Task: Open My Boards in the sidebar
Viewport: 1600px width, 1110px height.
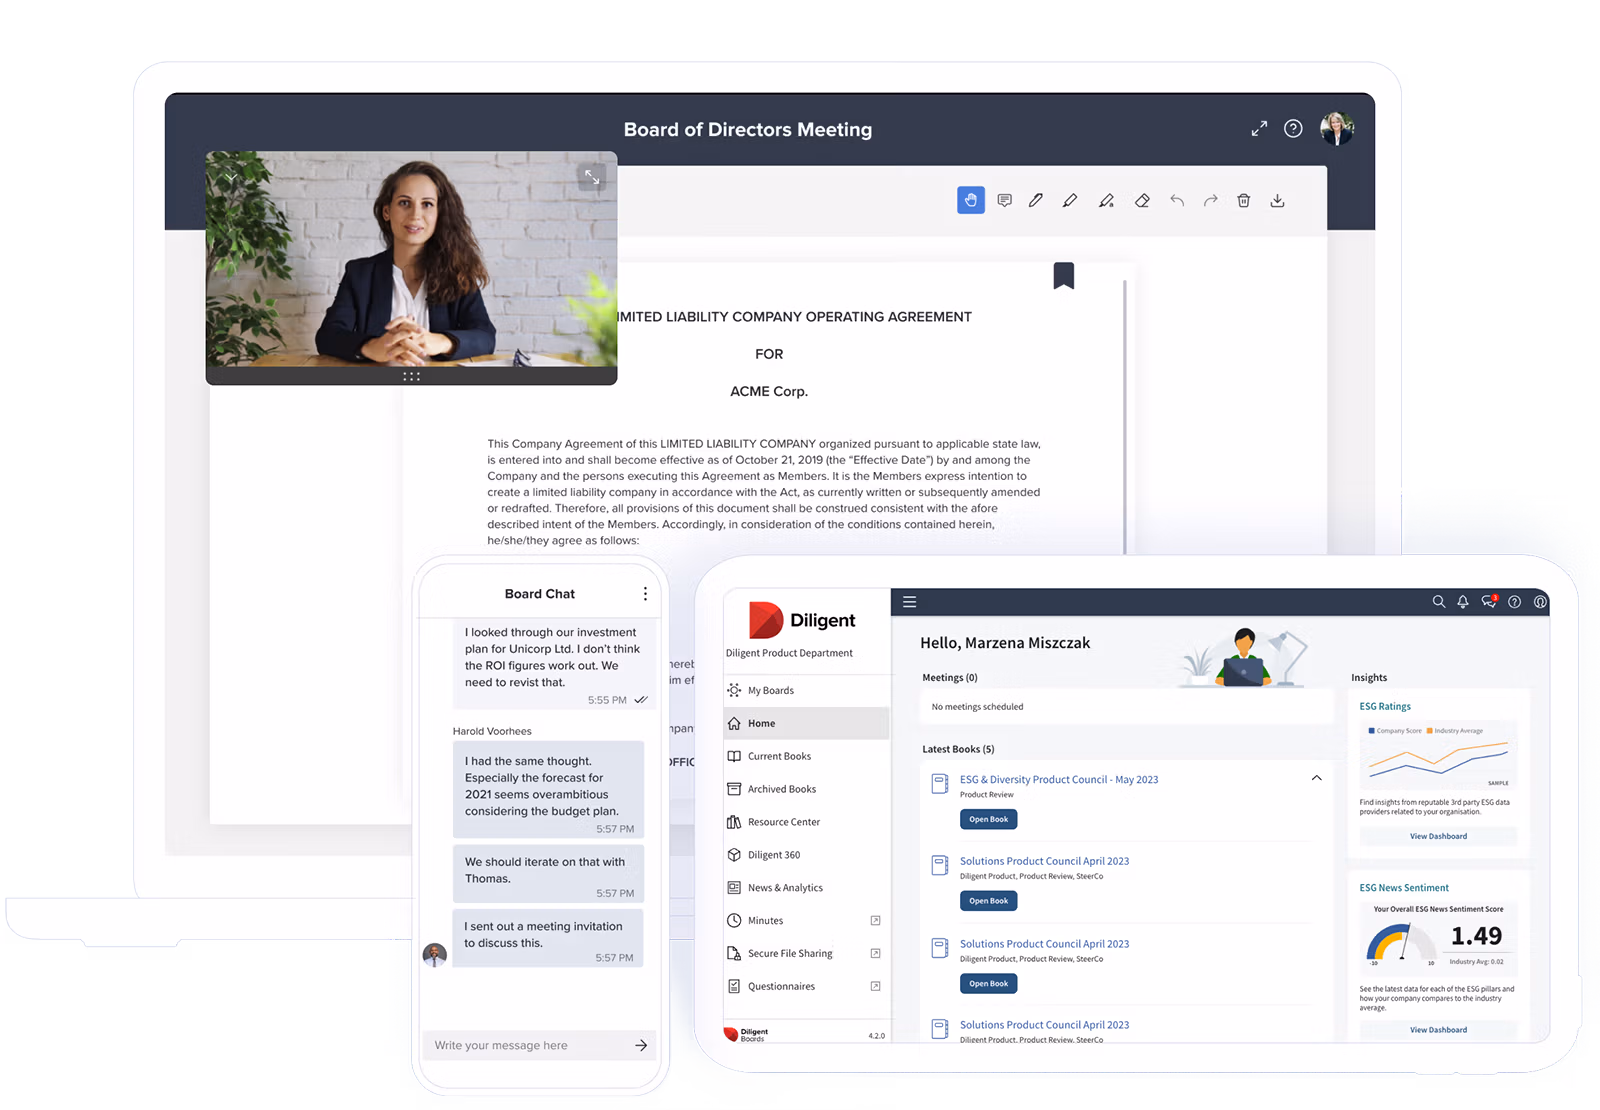Action: click(x=806, y=690)
